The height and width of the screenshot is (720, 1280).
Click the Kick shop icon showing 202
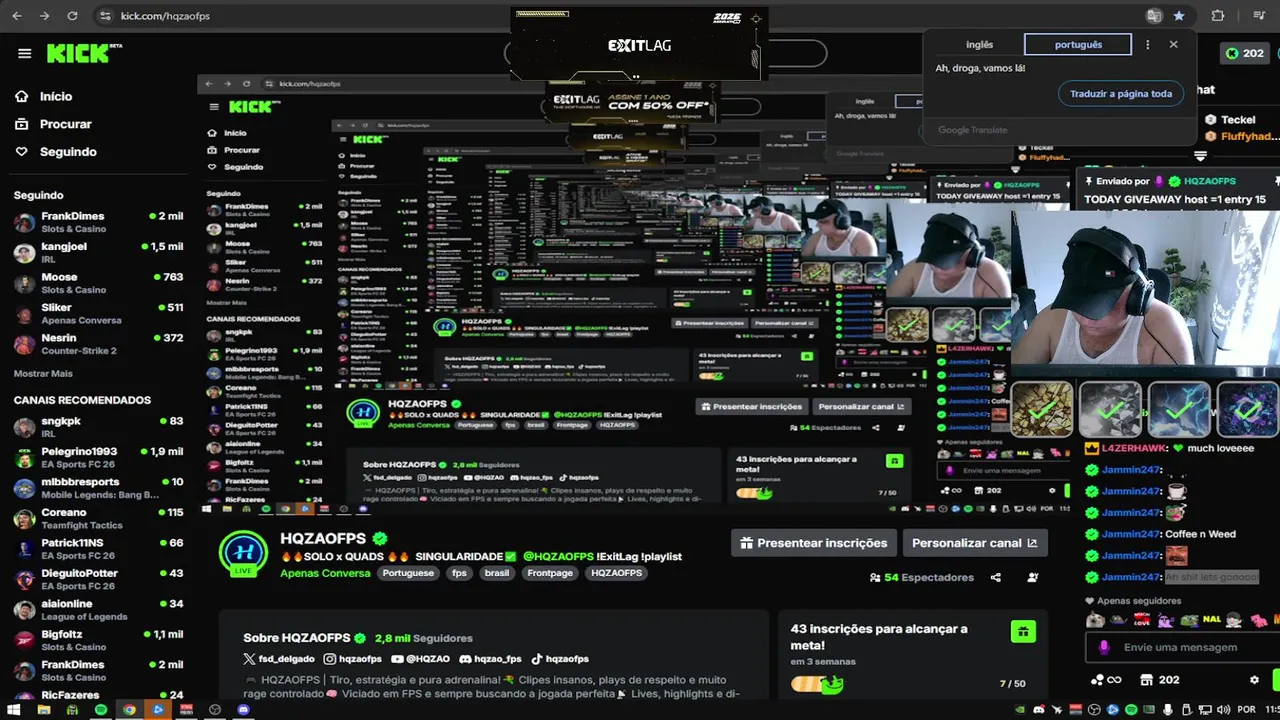point(1159,680)
